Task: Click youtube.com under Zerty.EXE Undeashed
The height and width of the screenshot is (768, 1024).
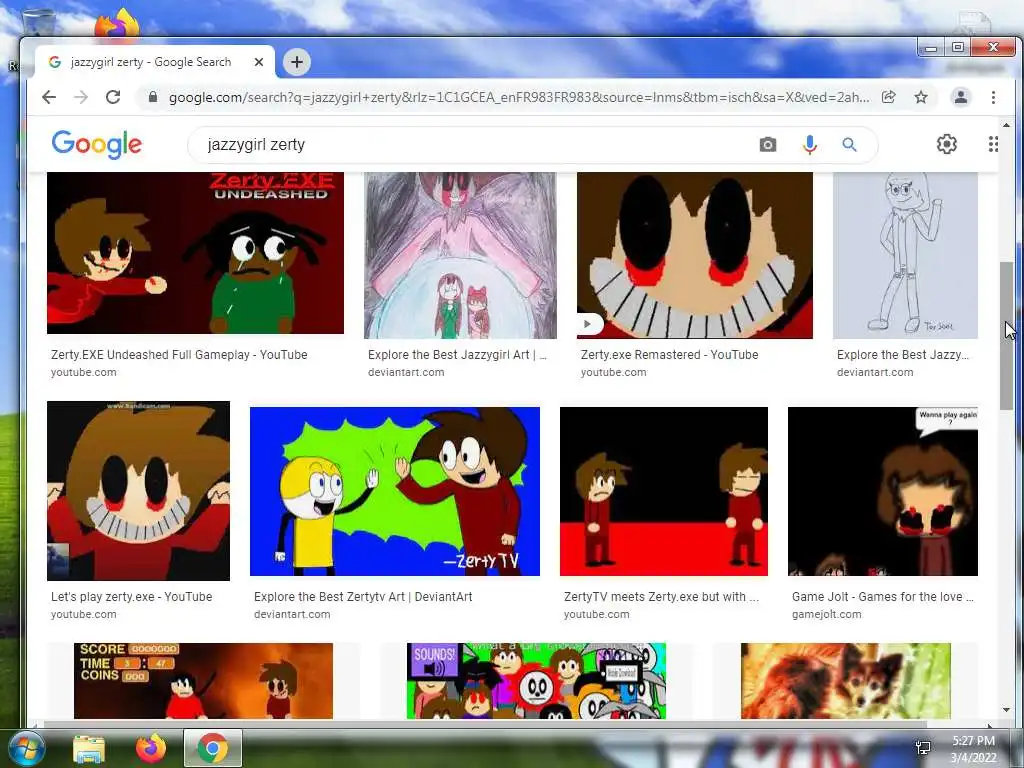Action: [84, 372]
